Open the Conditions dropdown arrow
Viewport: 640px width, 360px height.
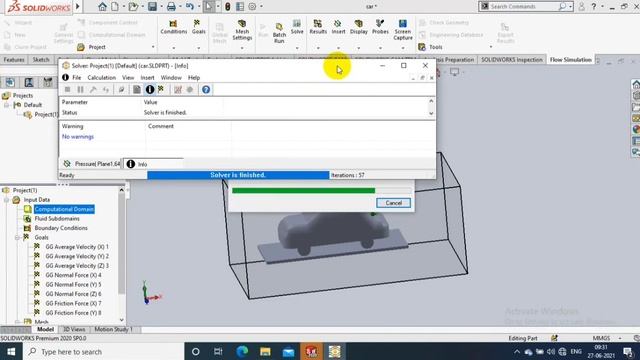173,48
